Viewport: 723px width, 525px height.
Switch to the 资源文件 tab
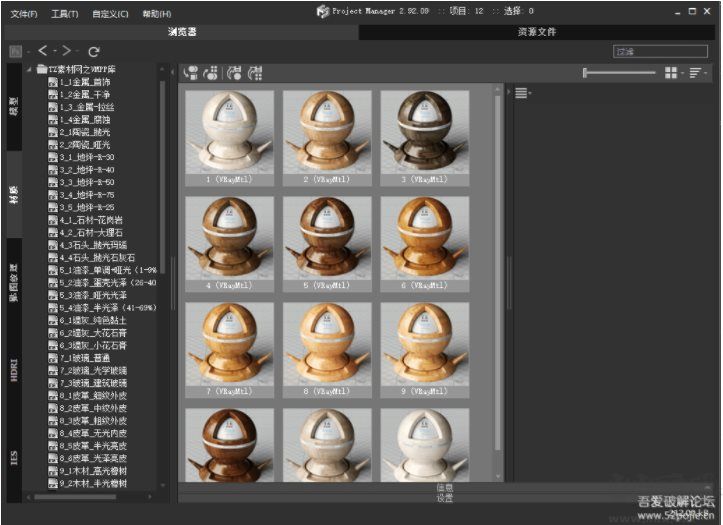(x=536, y=32)
